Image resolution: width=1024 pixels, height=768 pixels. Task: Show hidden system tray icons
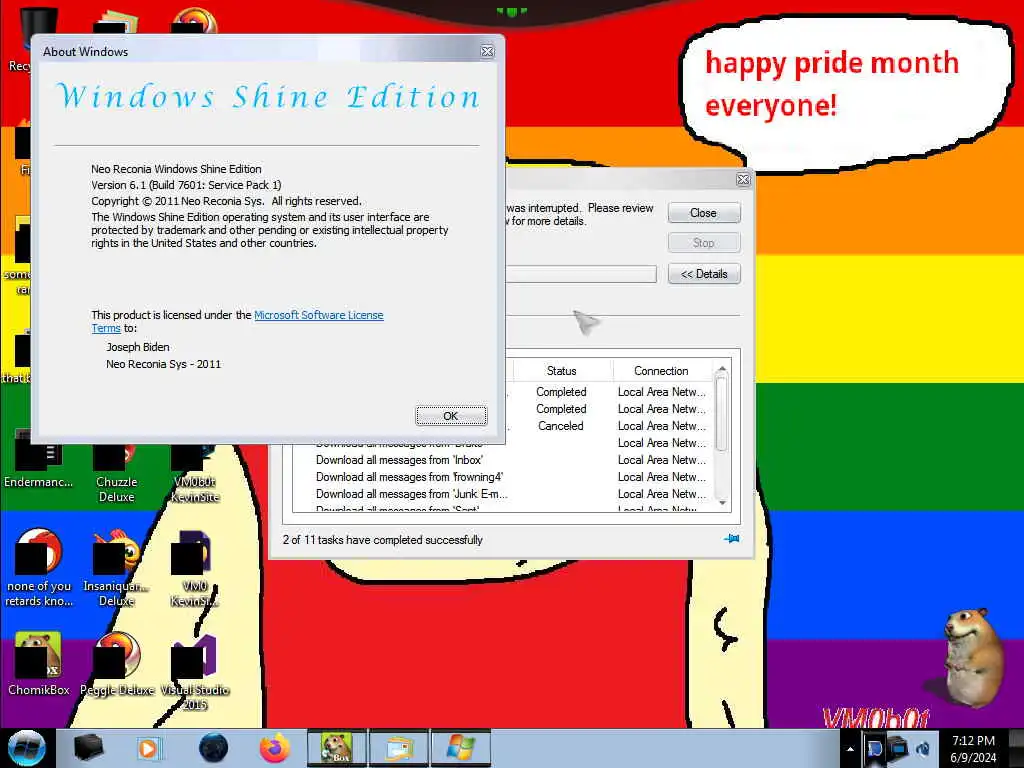[x=850, y=749]
